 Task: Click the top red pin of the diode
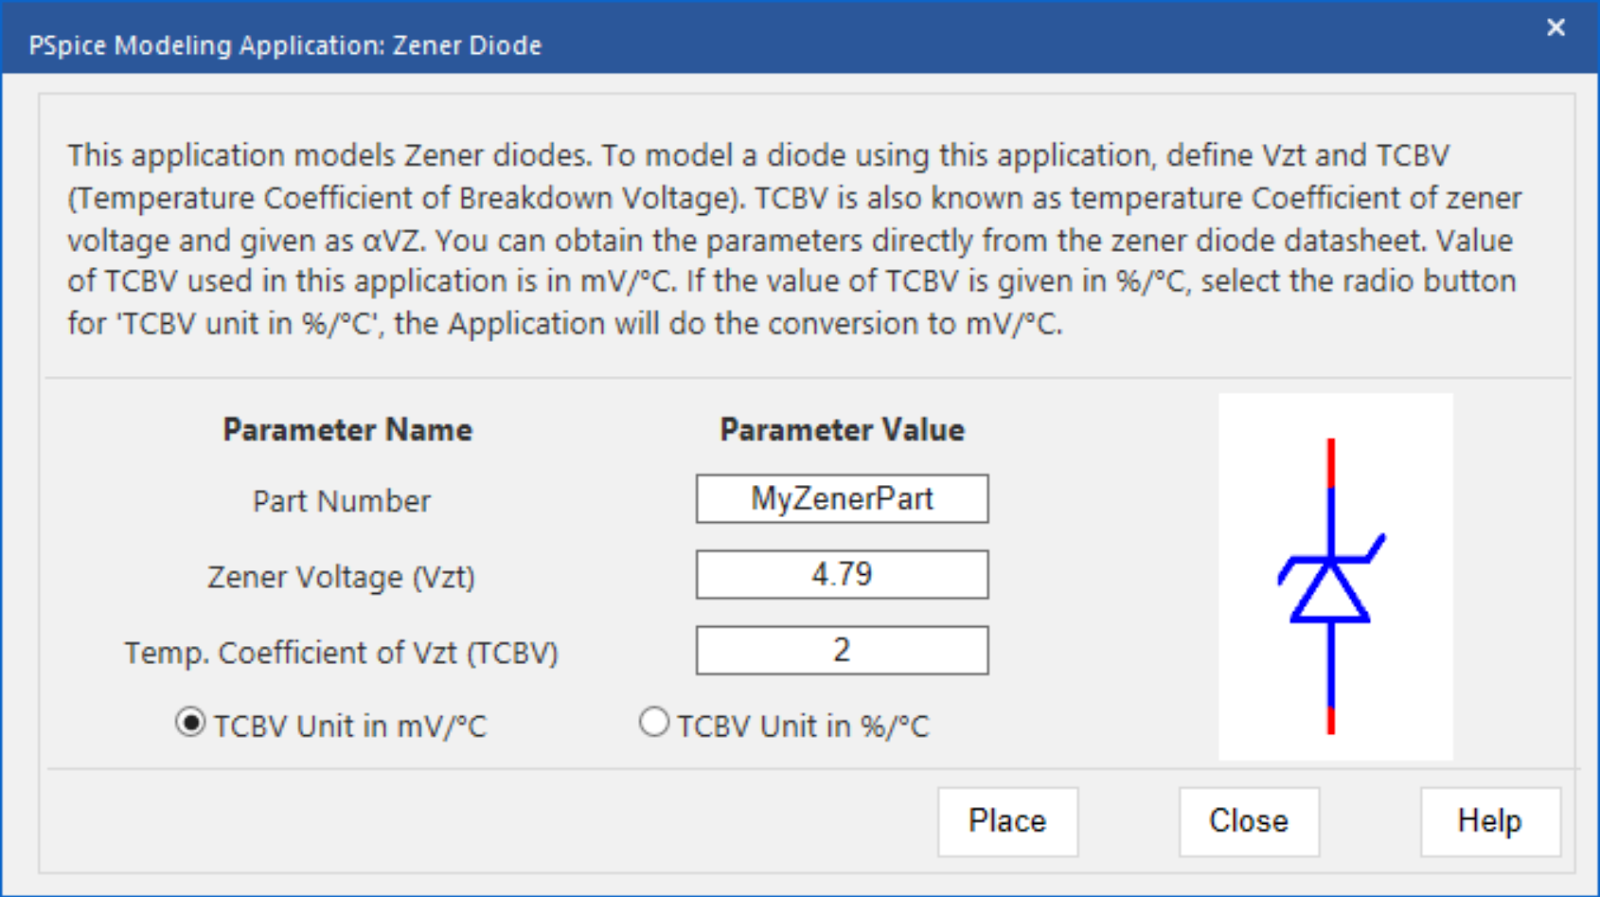[x=1331, y=462]
